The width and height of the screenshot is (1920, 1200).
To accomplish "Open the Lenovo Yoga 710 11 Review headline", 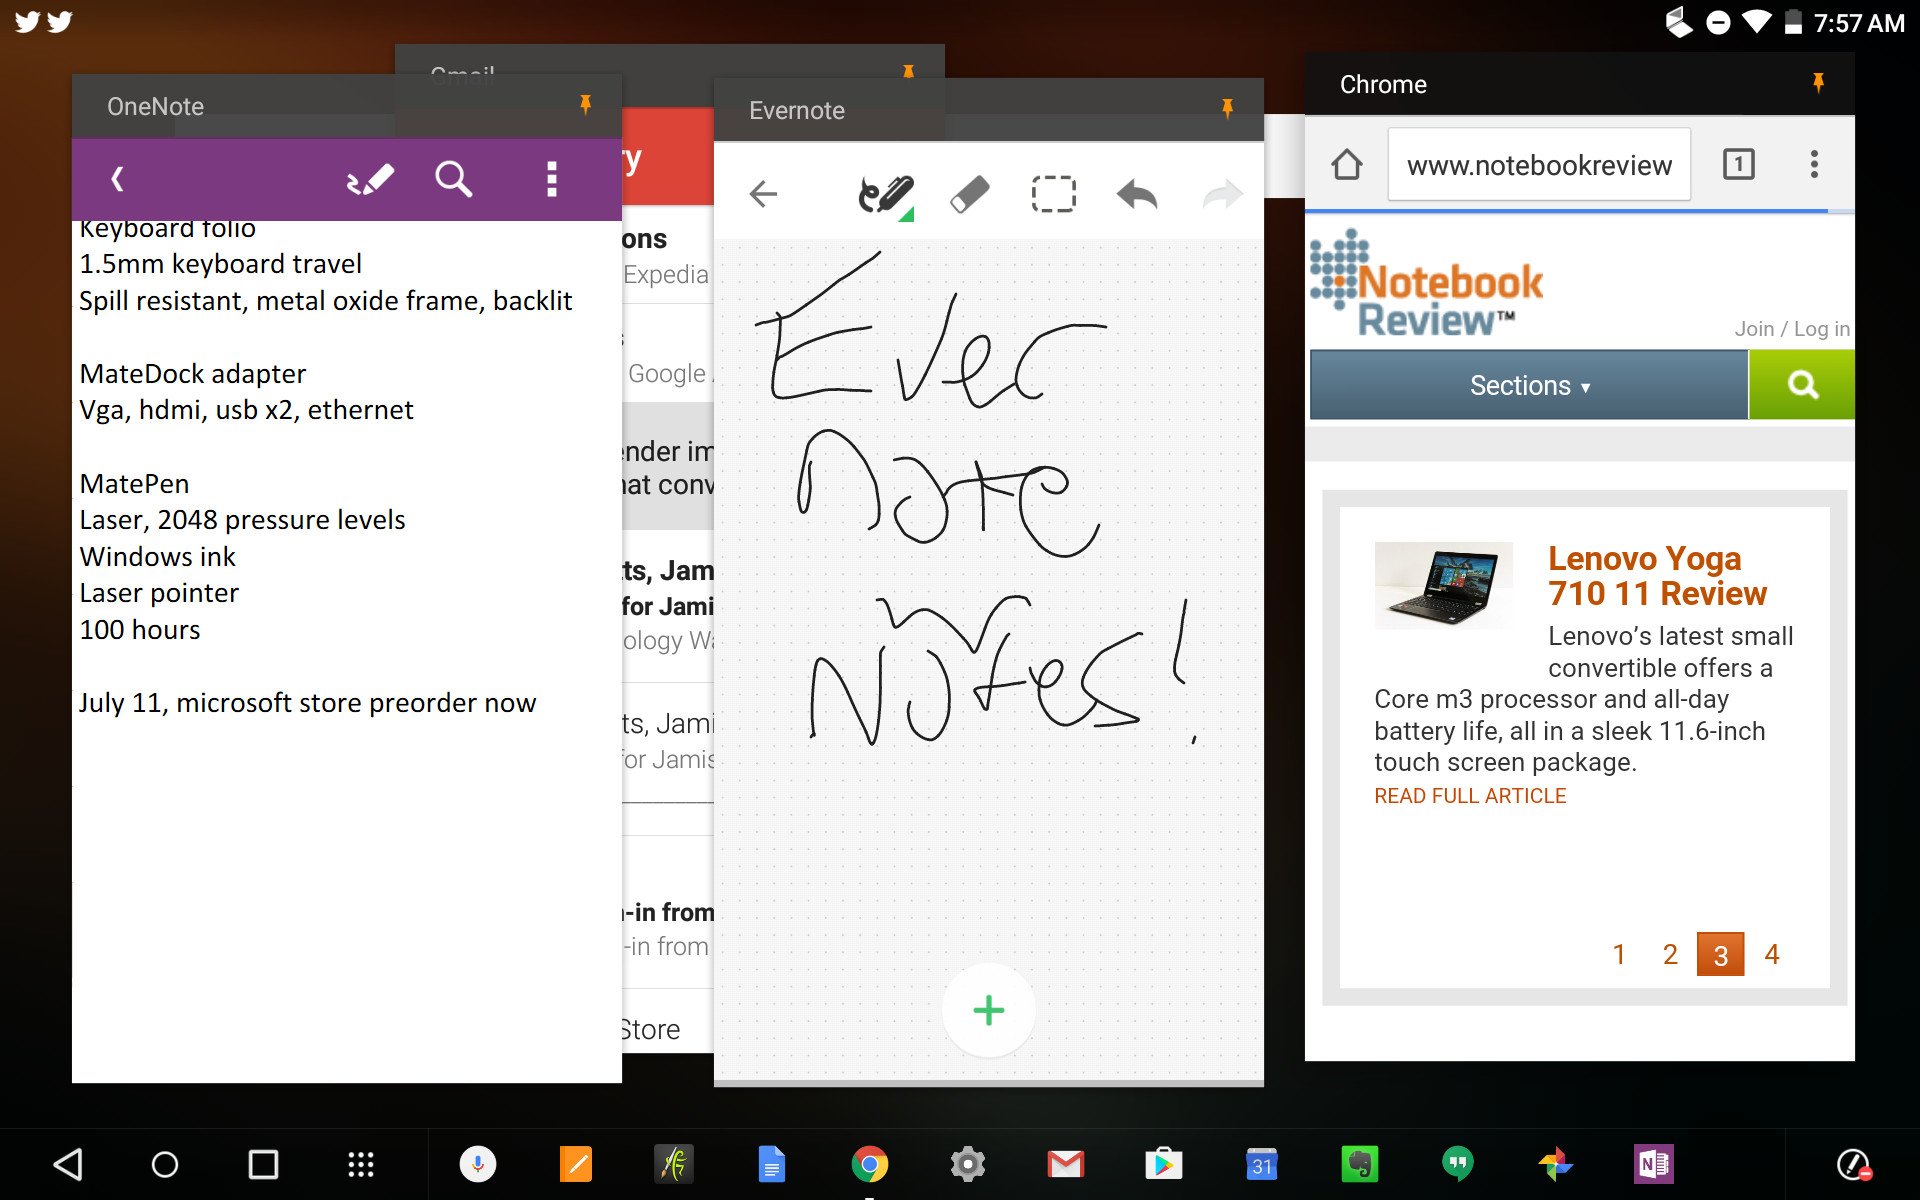I will (1657, 576).
